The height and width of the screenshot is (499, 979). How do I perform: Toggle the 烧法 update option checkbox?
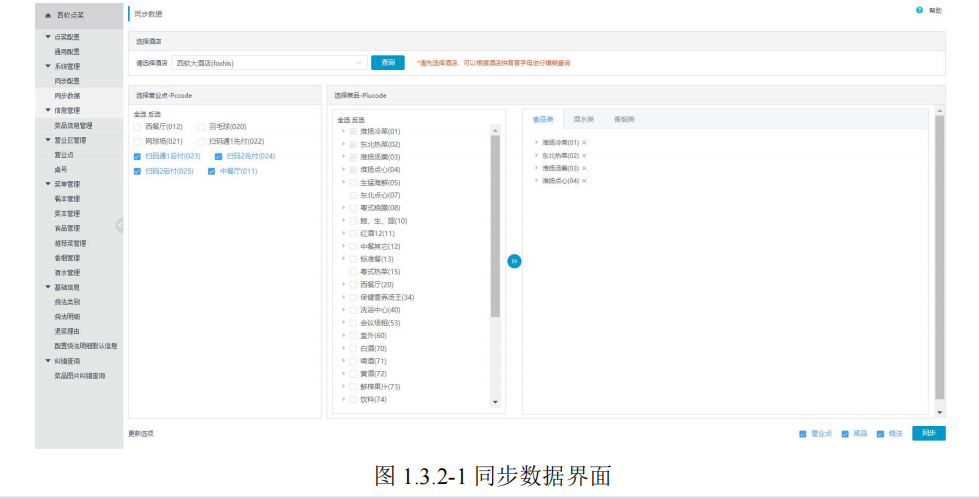pos(880,434)
